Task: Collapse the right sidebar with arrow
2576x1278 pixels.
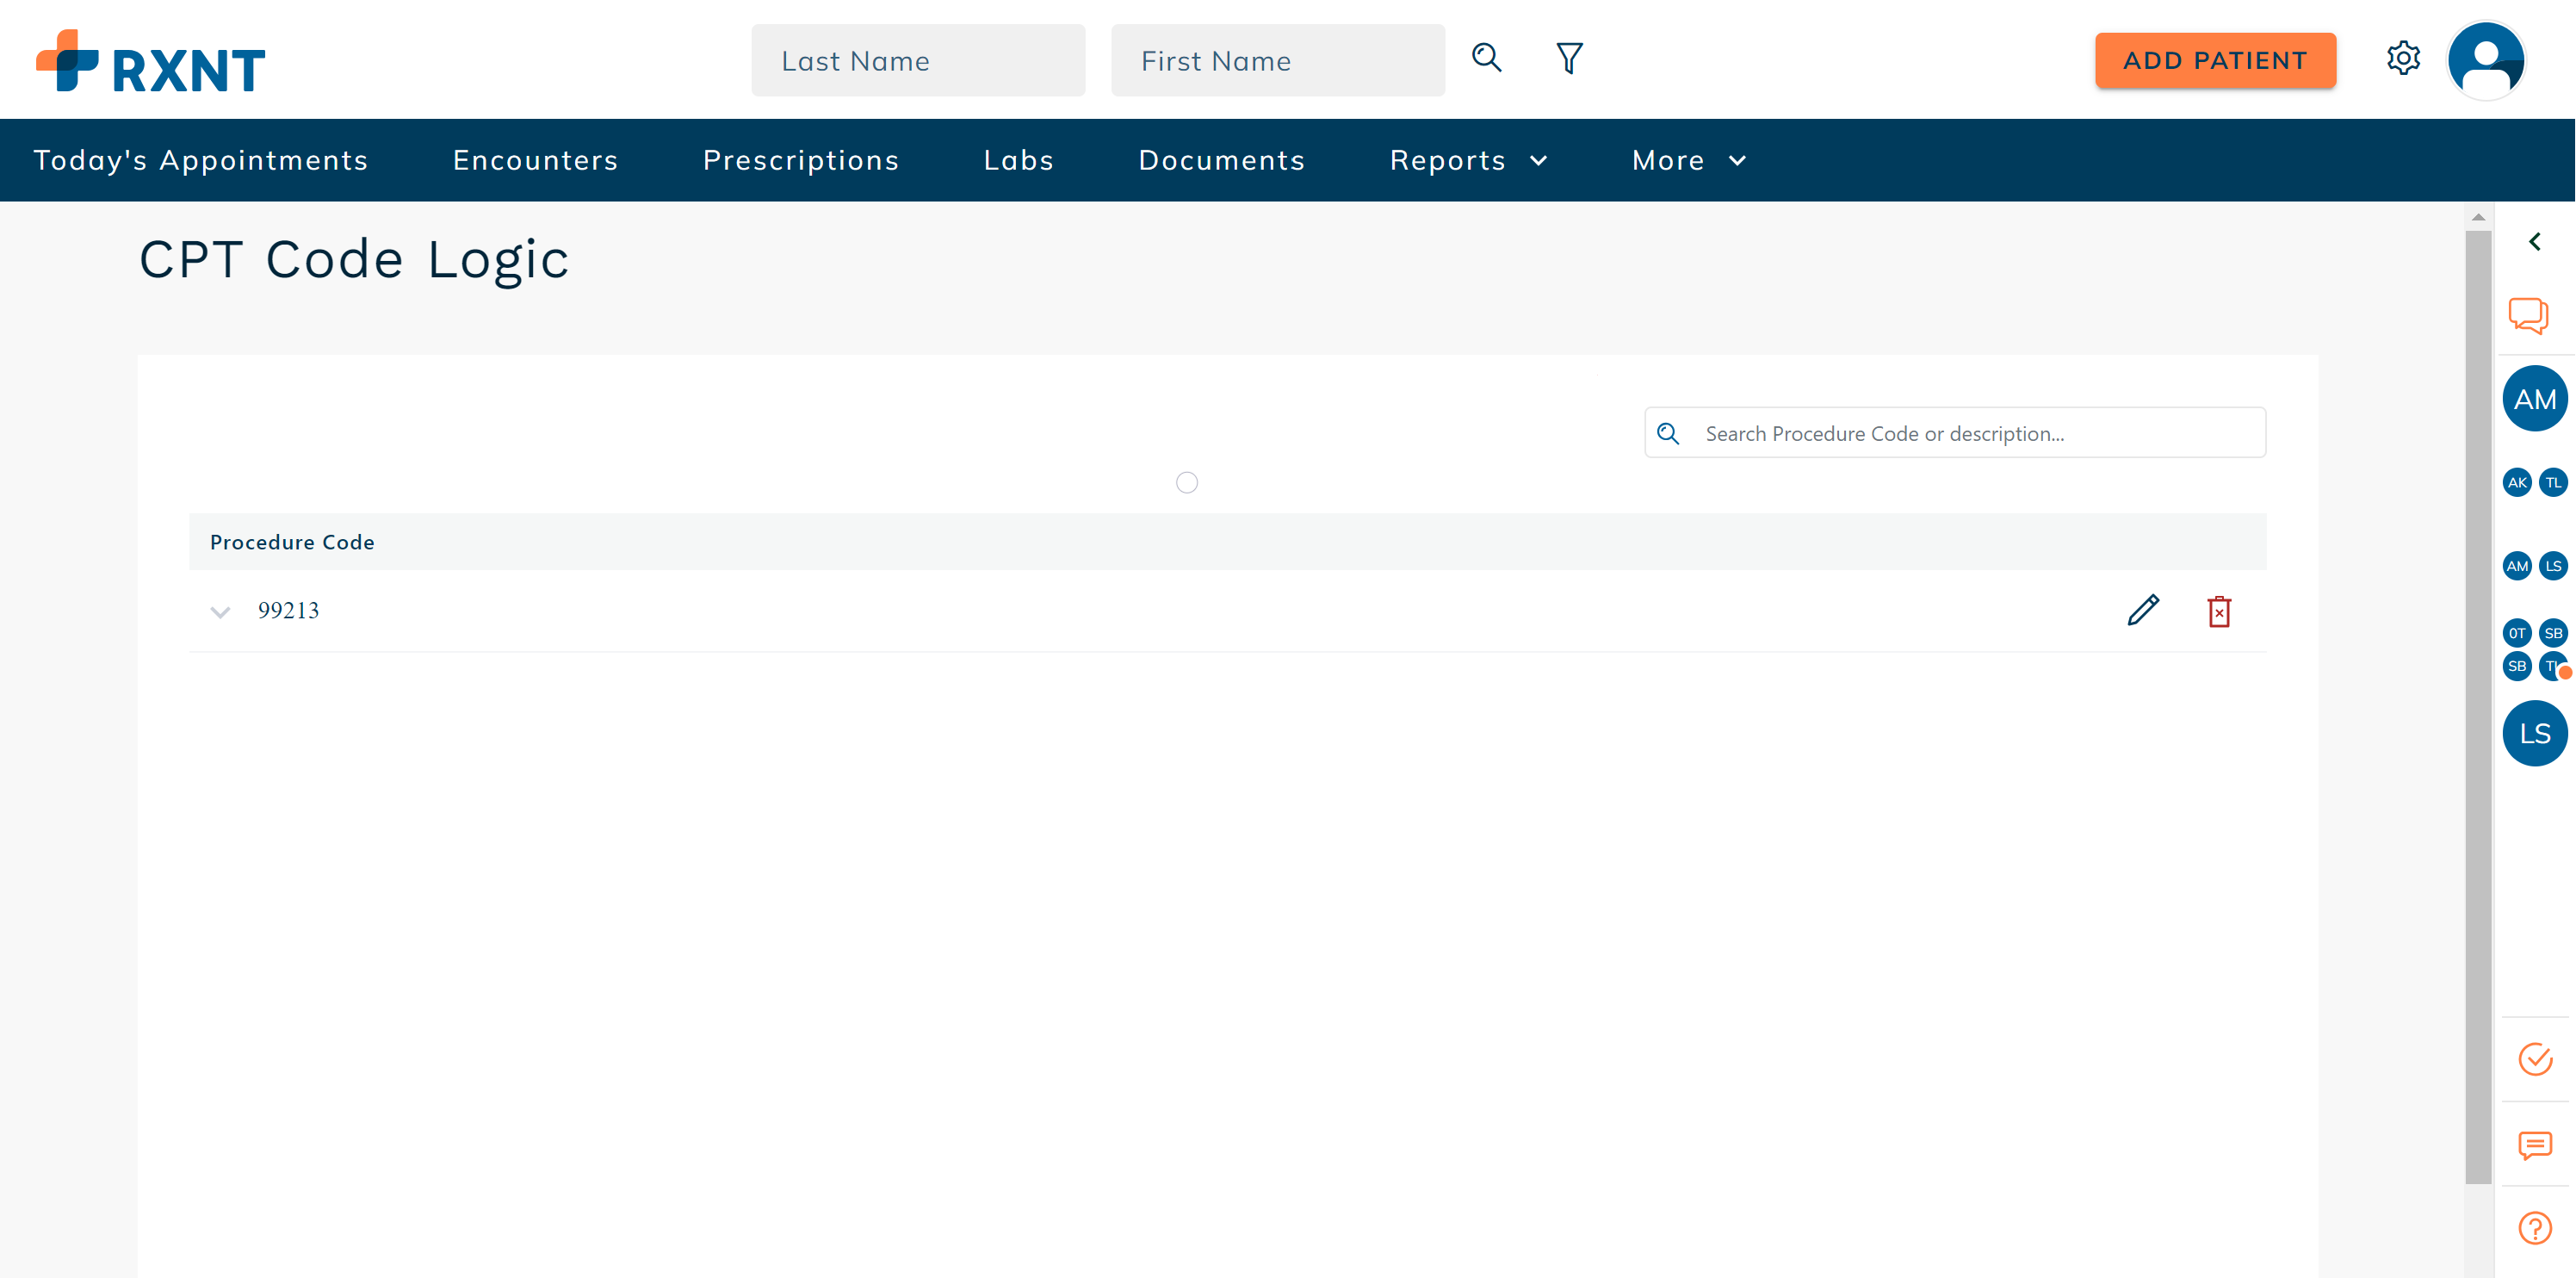Action: pyautogui.click(x=2534, y=241)
